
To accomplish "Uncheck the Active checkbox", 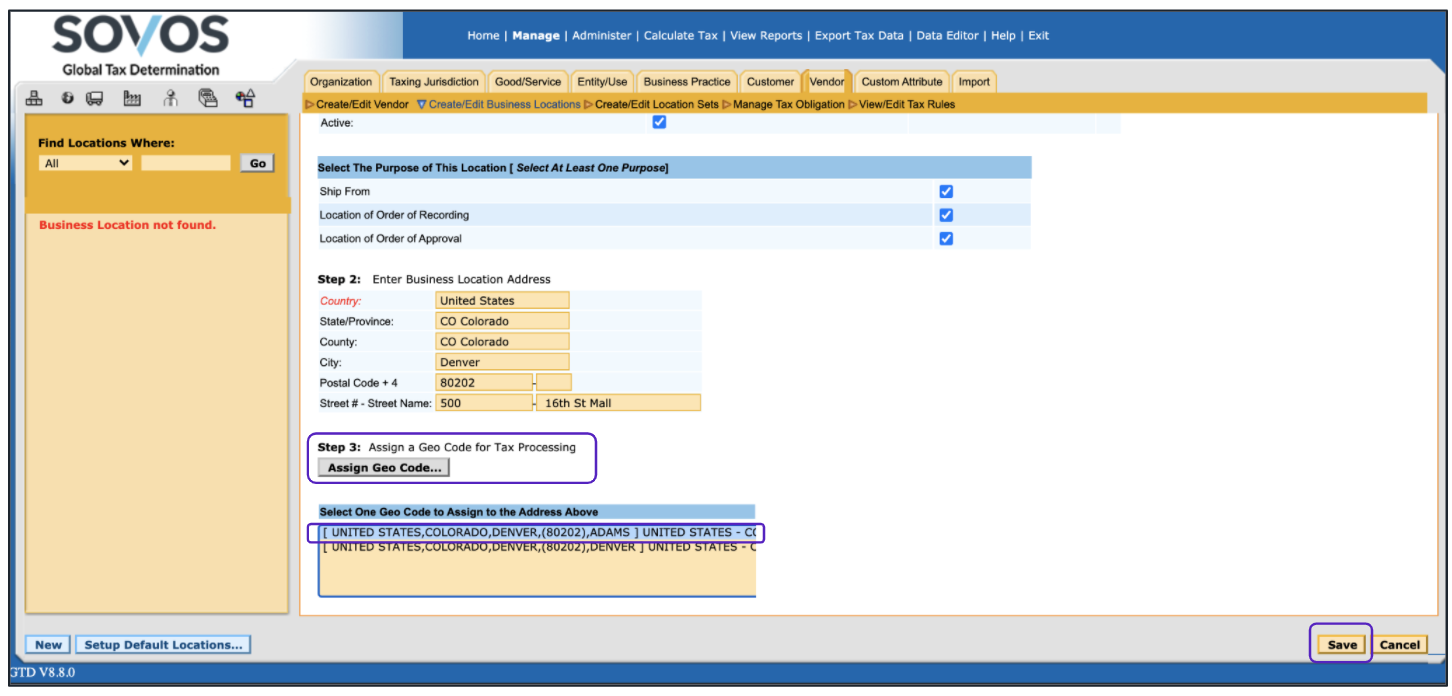I will coord(659,122).
